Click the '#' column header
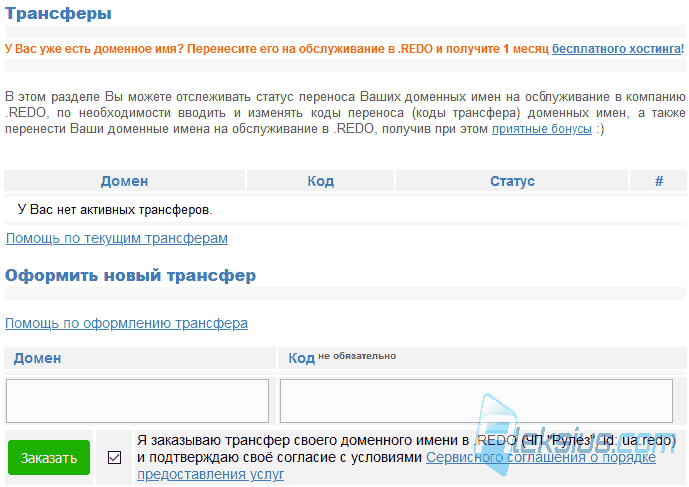This screenshot has width=689, height=487. tap(659, 181)
